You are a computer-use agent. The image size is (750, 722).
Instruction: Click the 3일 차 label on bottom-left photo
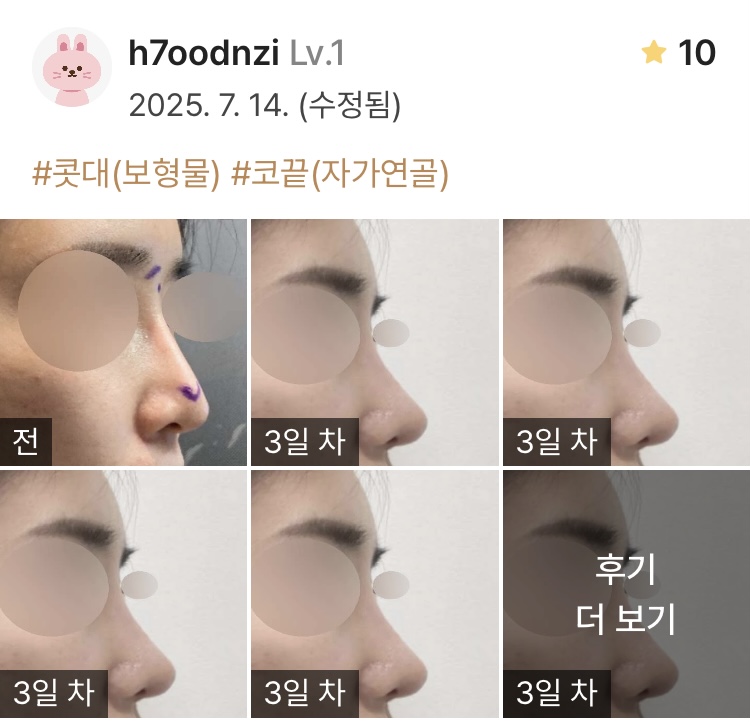click(x=54, y=693)
